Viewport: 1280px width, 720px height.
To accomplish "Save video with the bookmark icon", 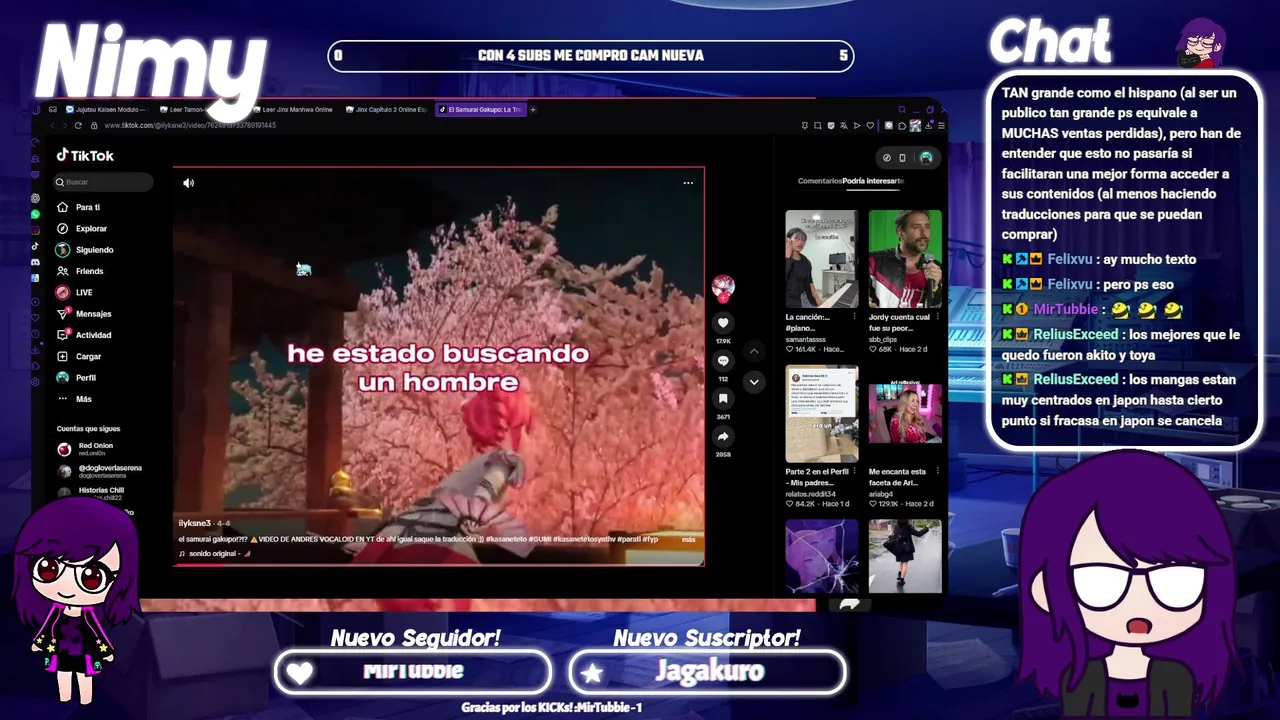I will tap(723, 399).
